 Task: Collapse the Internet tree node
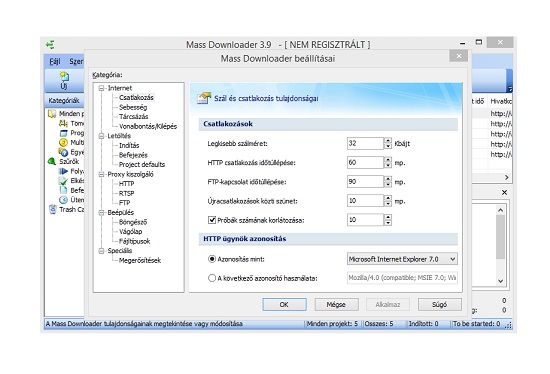point(101,88)
